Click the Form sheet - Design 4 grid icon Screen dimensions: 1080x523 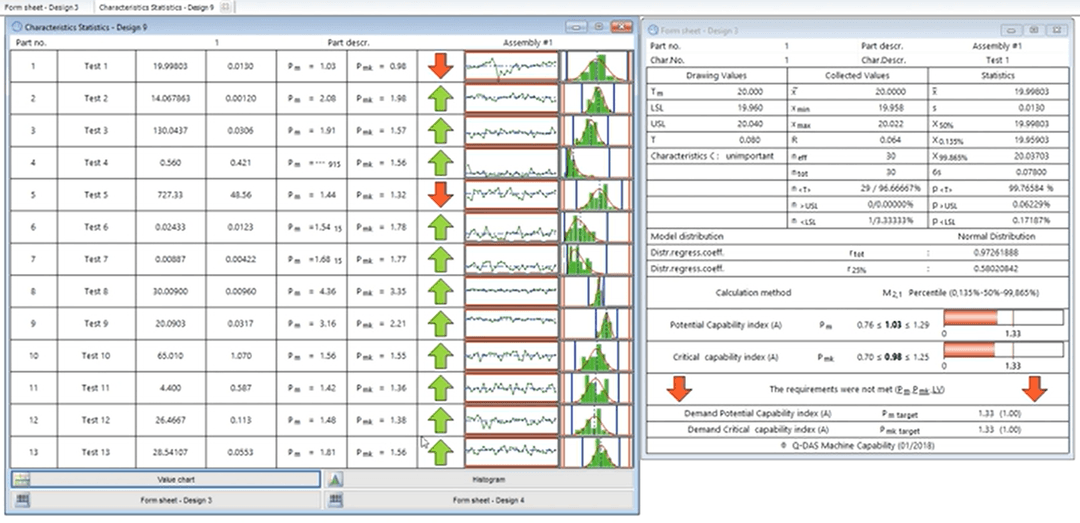(337, 499)
